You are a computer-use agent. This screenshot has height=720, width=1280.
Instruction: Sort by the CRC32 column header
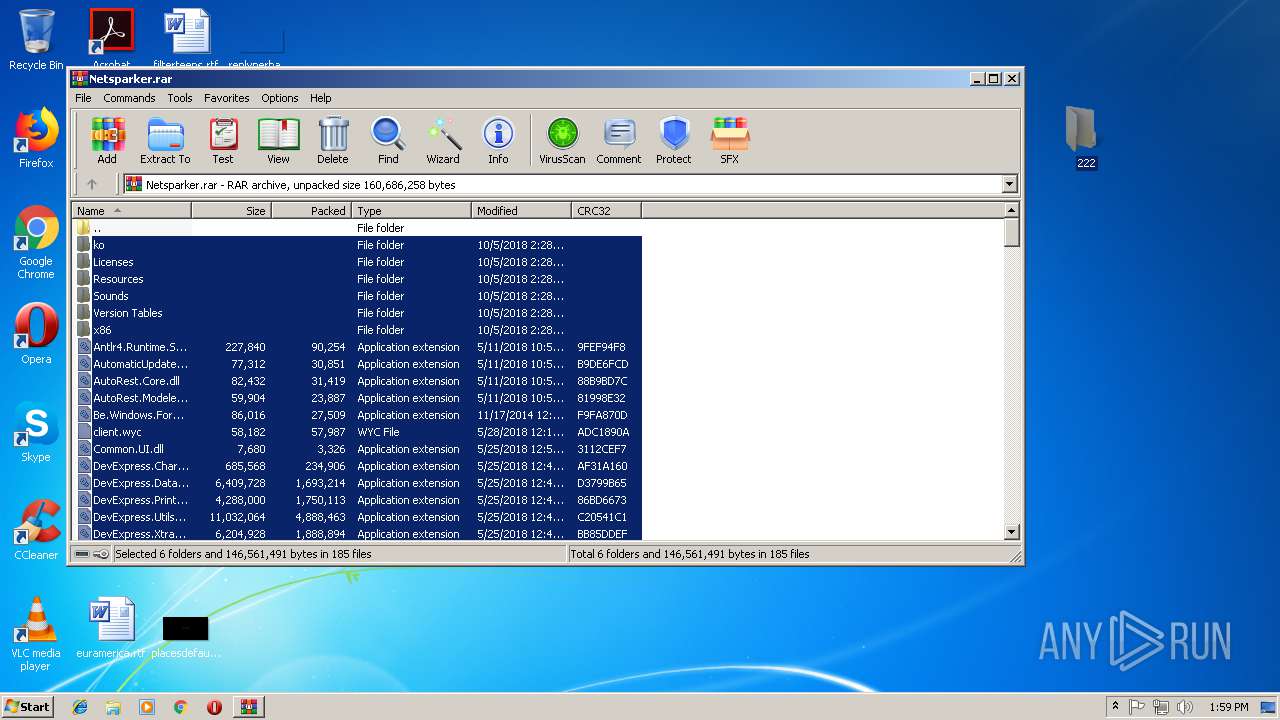tap(607, 211)
